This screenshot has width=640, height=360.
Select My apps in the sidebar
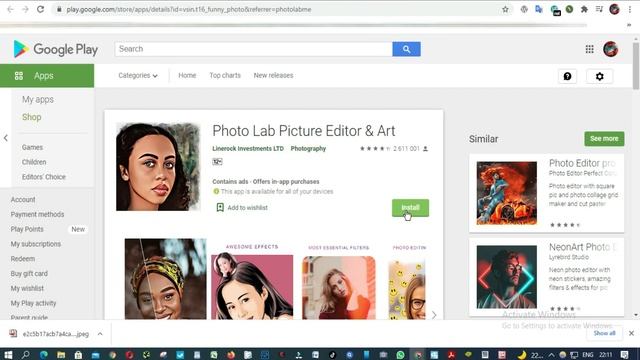pos(38,100)
